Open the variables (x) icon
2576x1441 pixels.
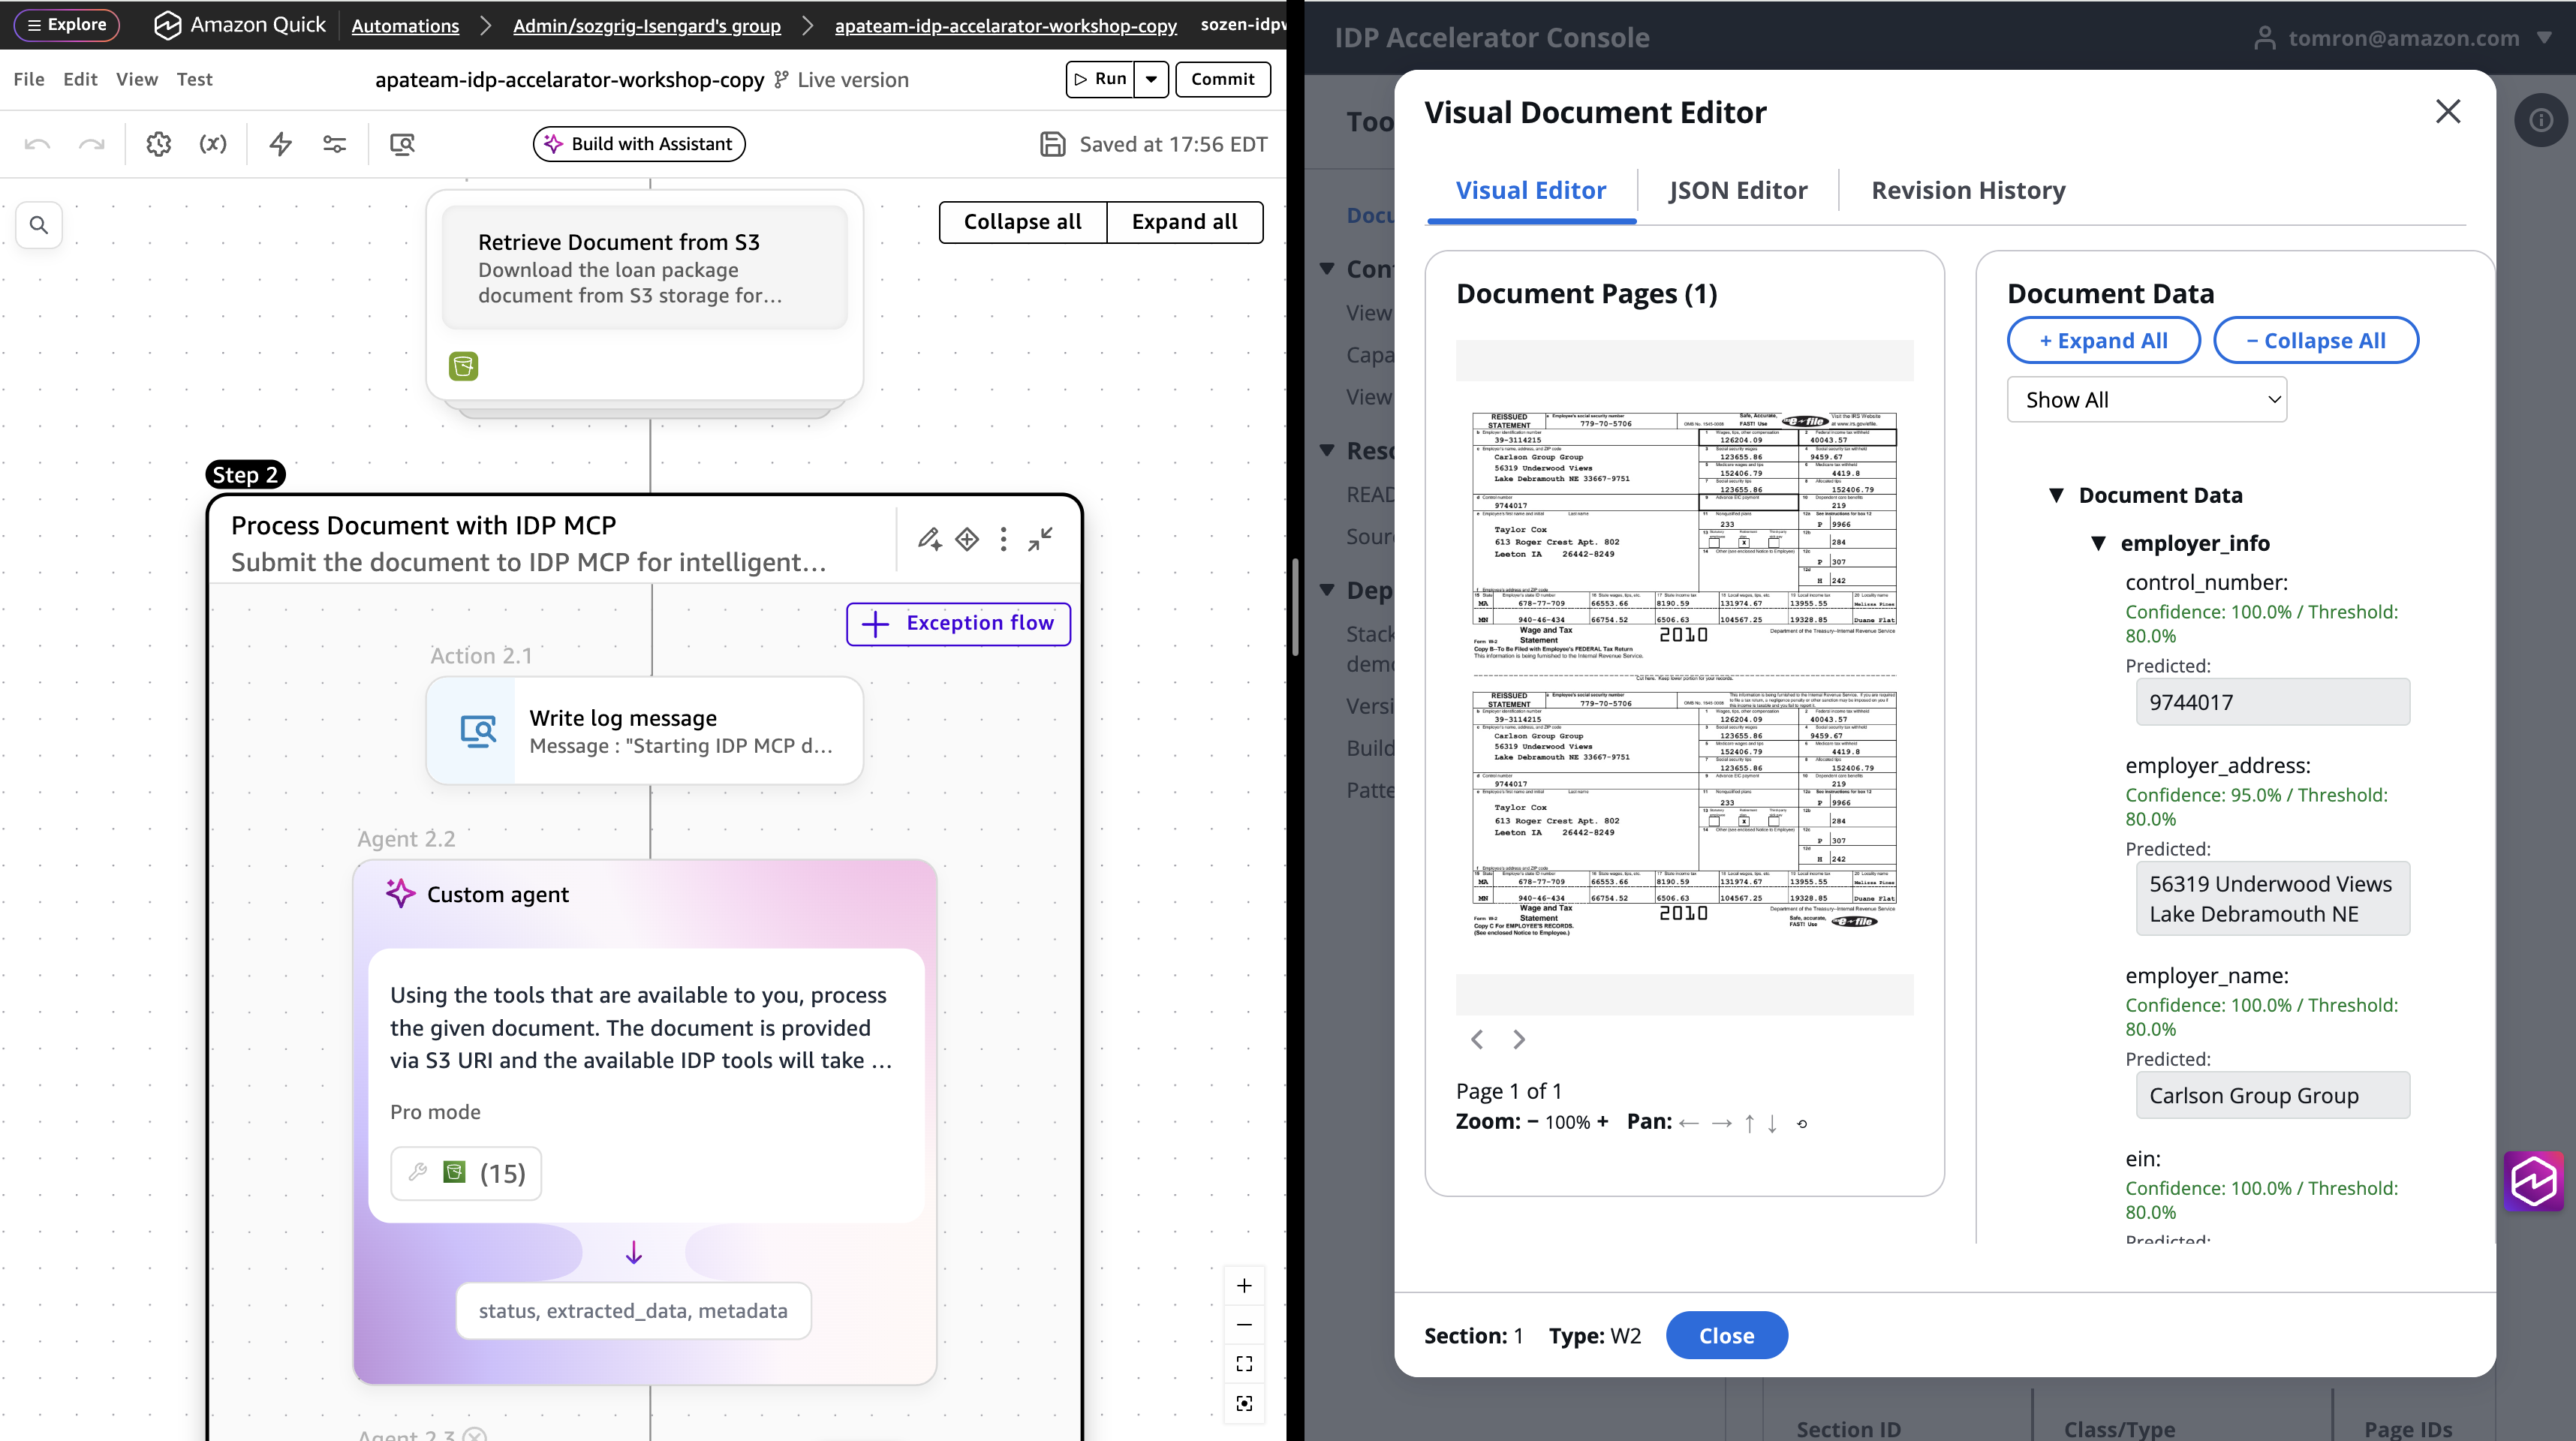click(213, 144)
